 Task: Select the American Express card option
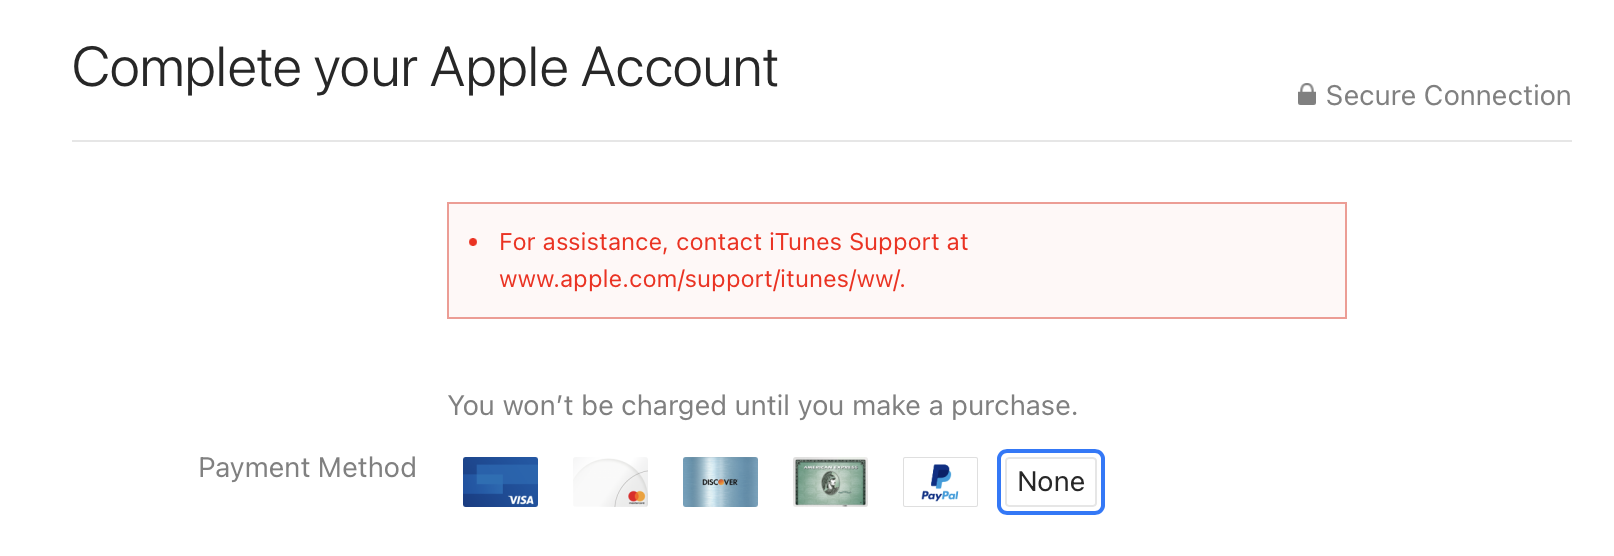point(830,482)
